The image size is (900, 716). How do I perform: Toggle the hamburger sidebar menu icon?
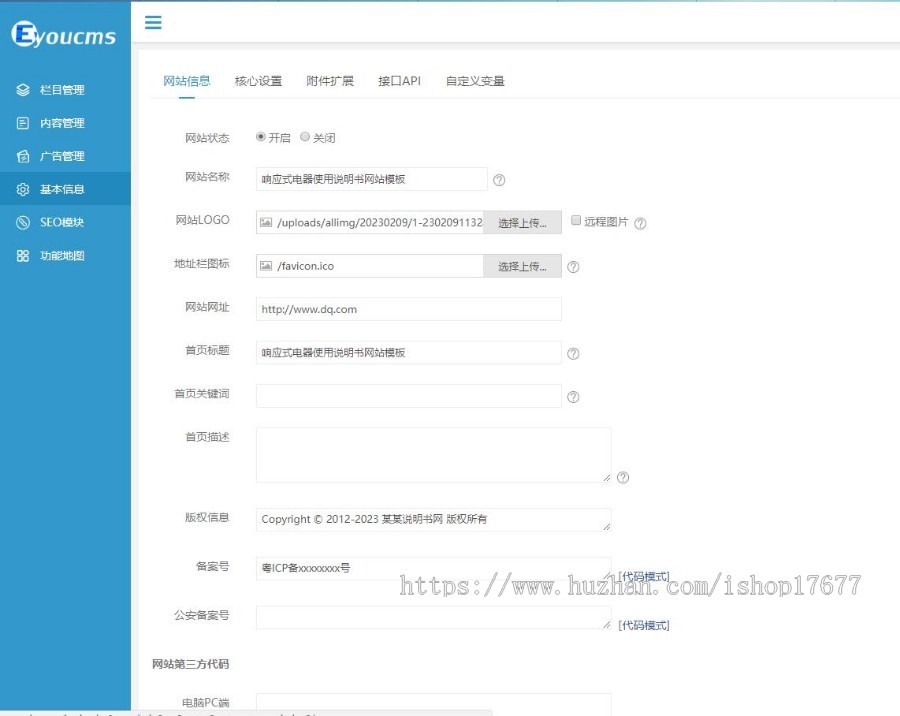tap(153, 22)
